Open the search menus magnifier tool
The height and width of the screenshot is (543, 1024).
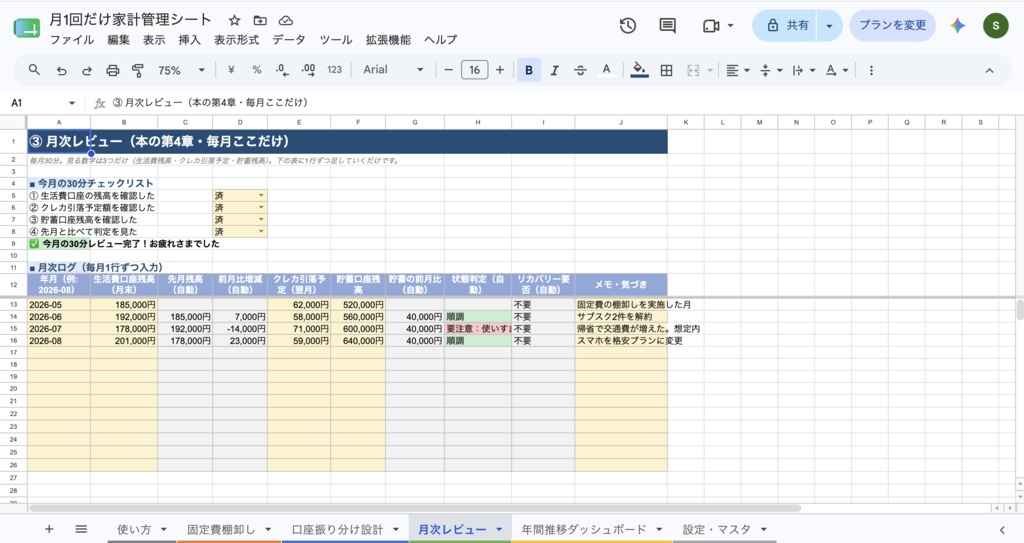click(34, 70)
